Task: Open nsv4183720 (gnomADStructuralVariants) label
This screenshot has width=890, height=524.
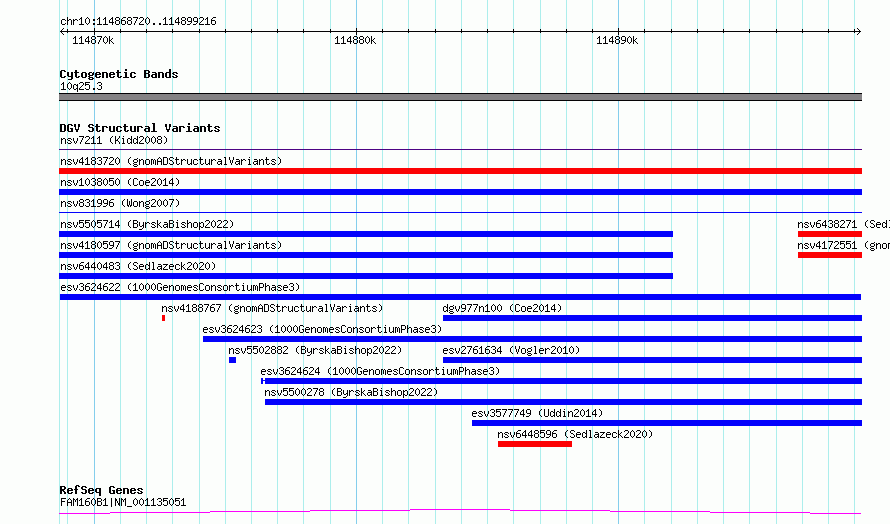Action: coord(171,161)
